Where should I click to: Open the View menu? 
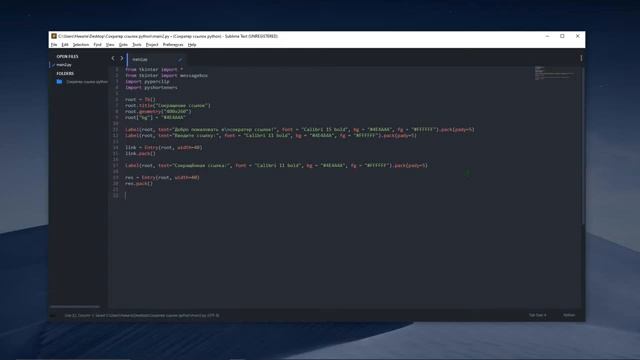pos(110,44)
